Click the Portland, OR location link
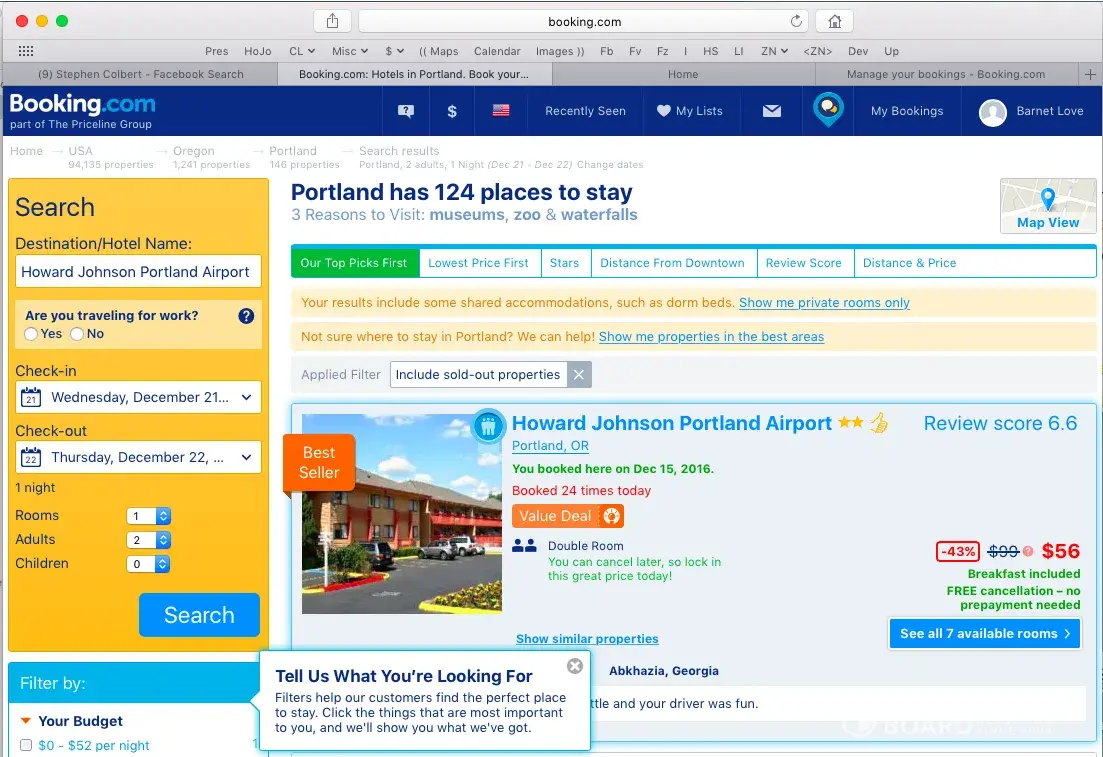 tap(550, 445)
